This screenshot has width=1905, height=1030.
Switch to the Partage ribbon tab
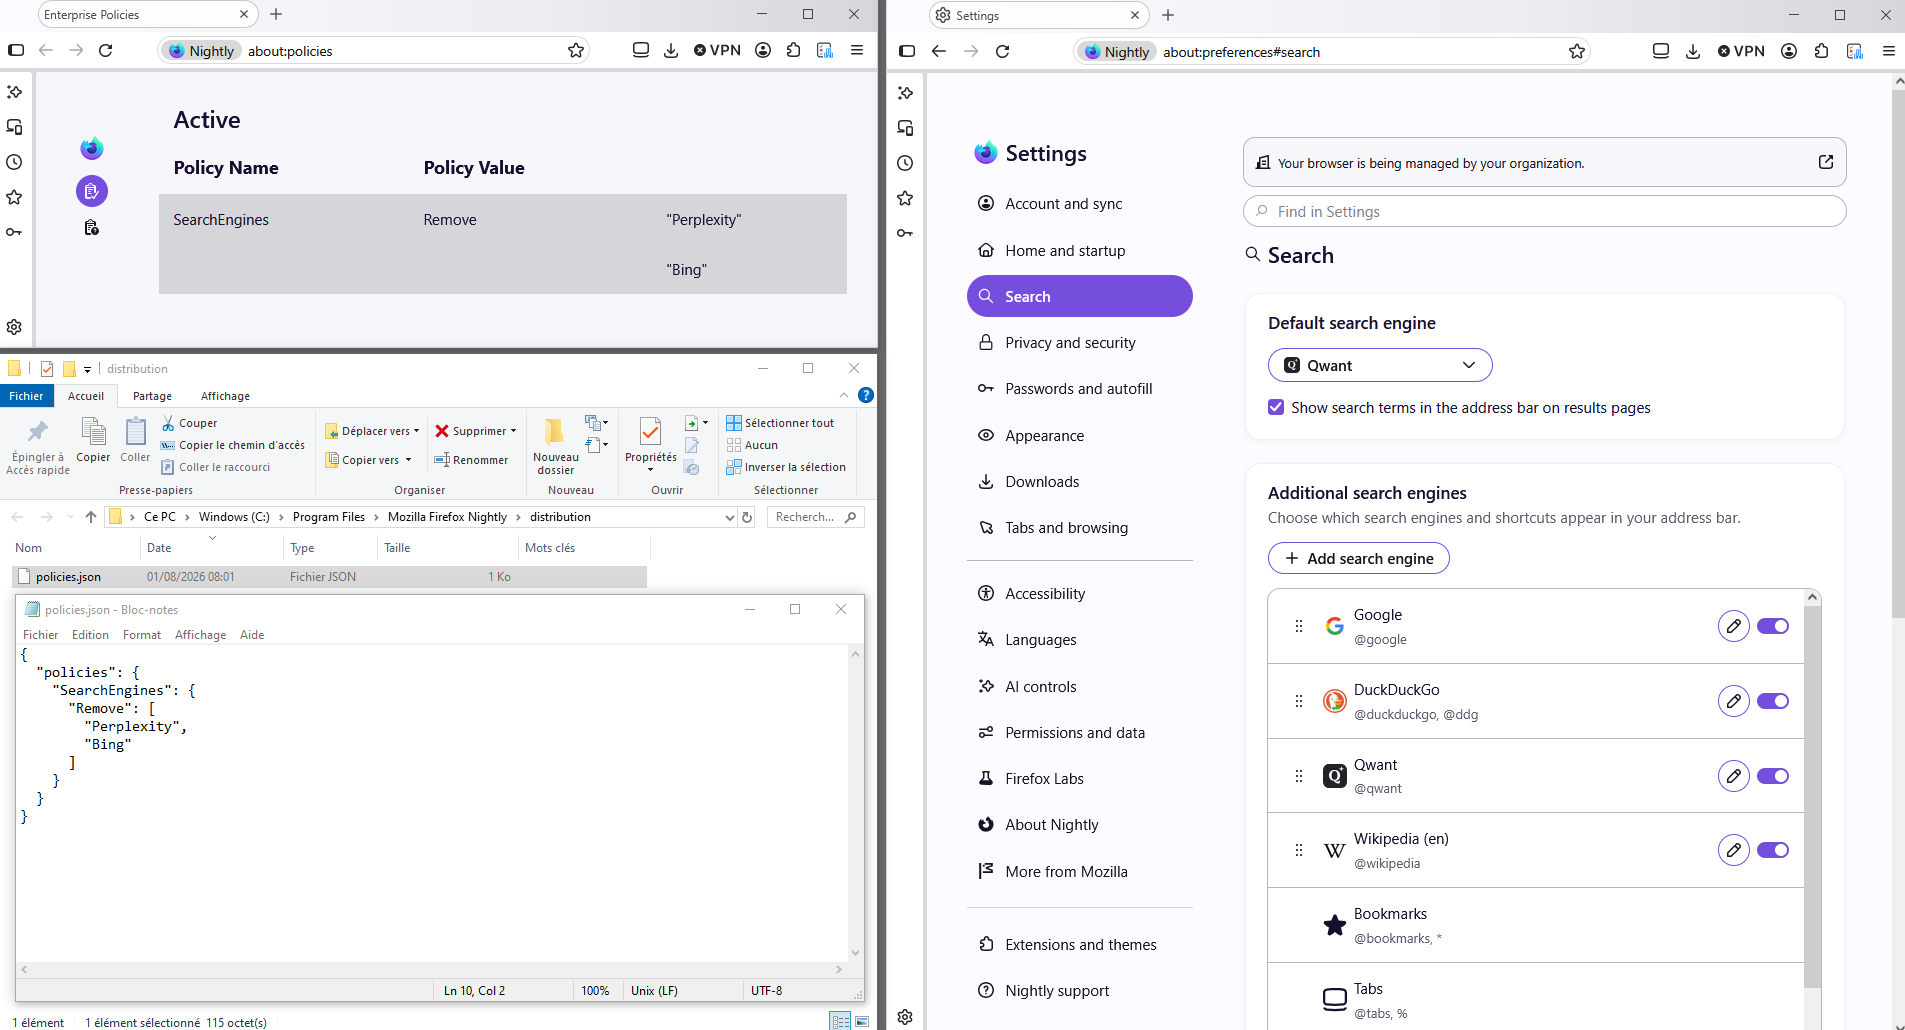point(152,396)
